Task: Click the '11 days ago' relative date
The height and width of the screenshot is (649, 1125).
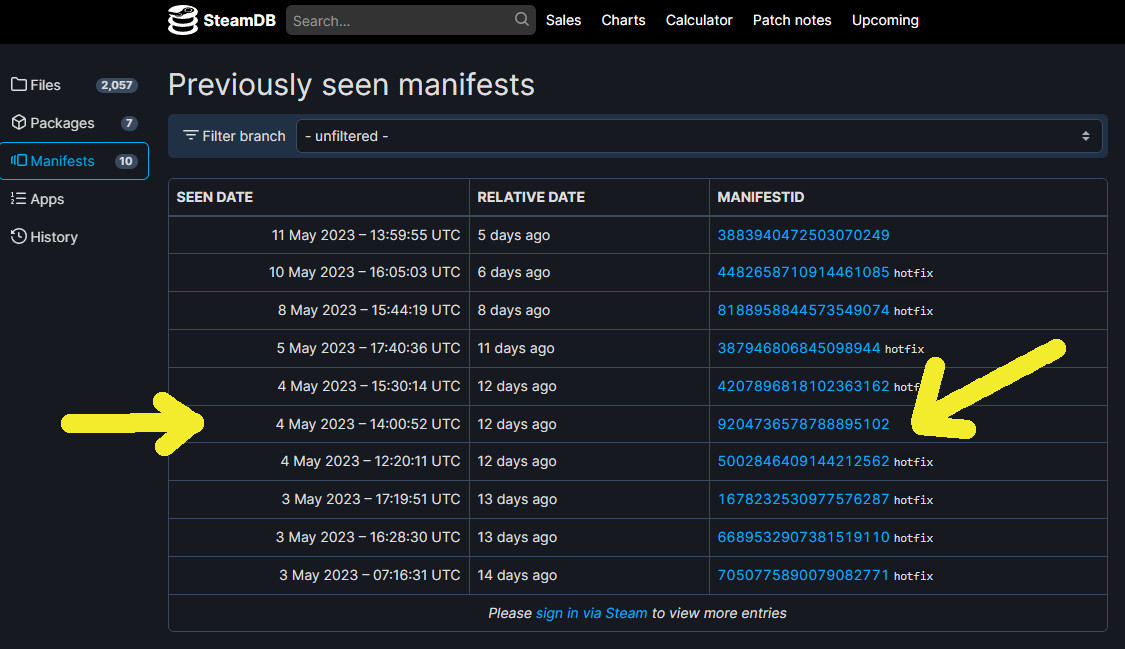Action: point(516,349)
